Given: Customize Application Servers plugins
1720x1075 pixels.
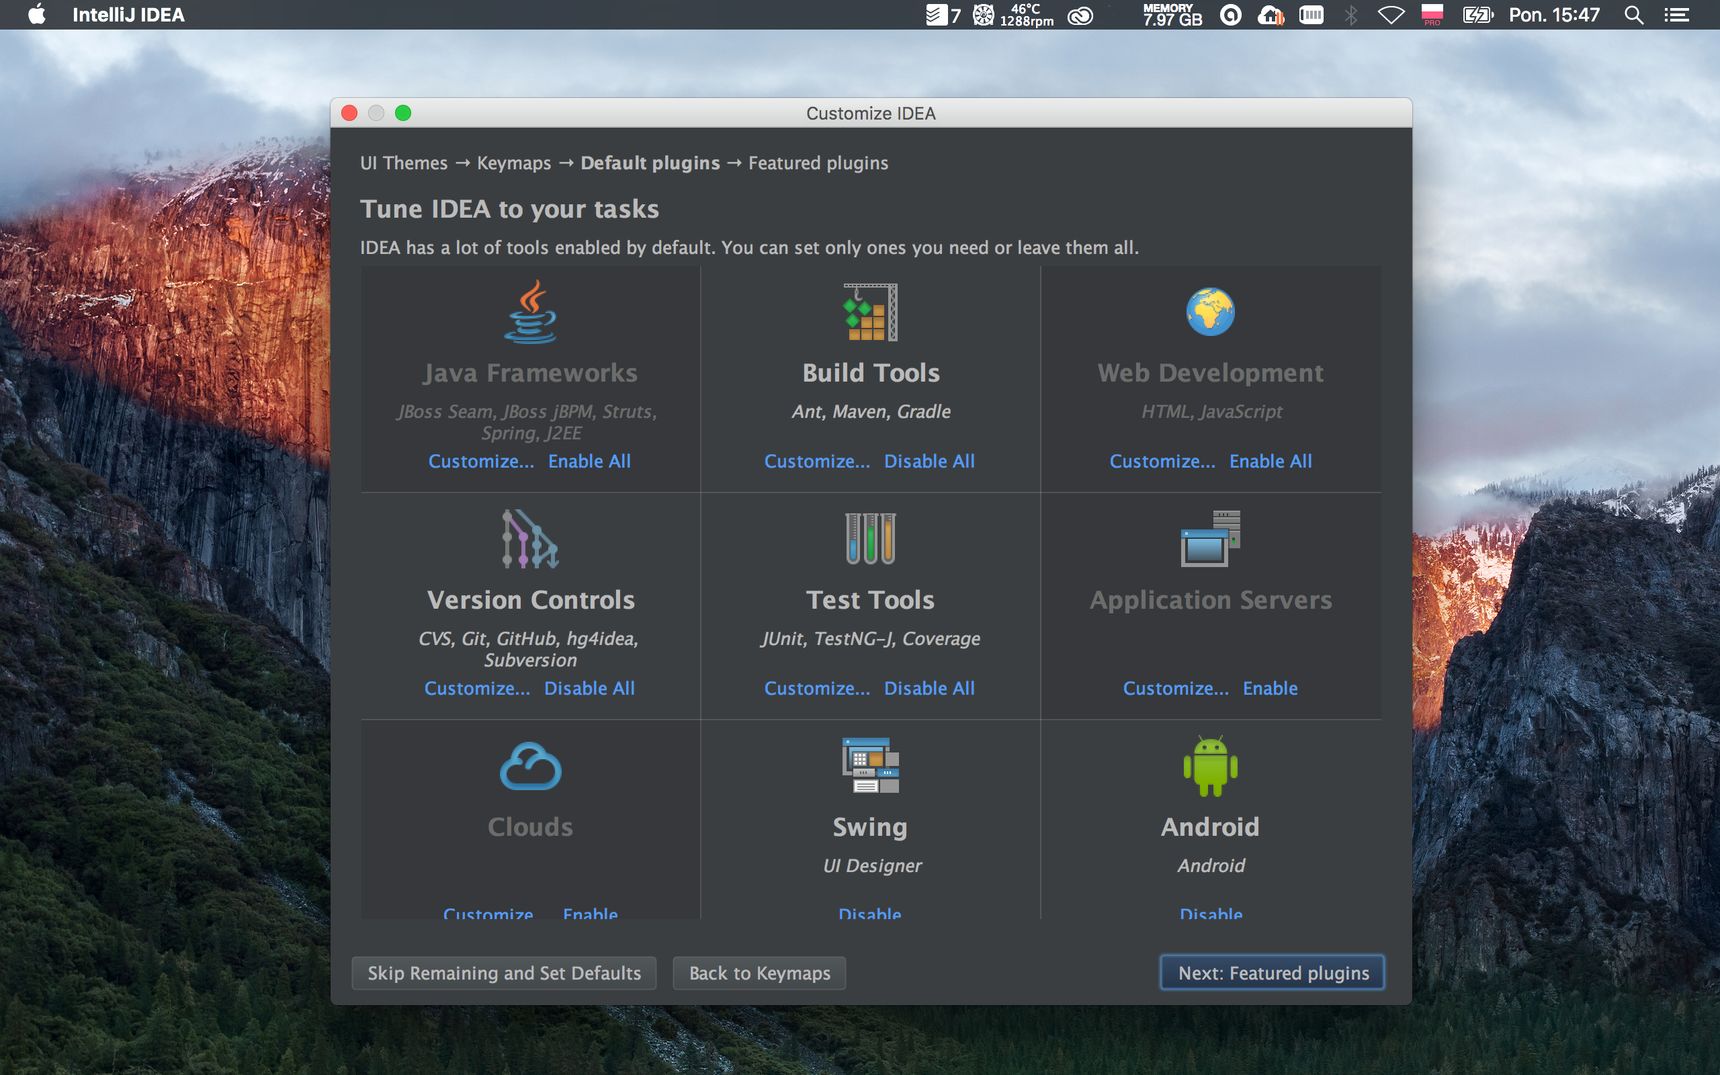Looking at the screenshot, I should [x=1175, y=688].
